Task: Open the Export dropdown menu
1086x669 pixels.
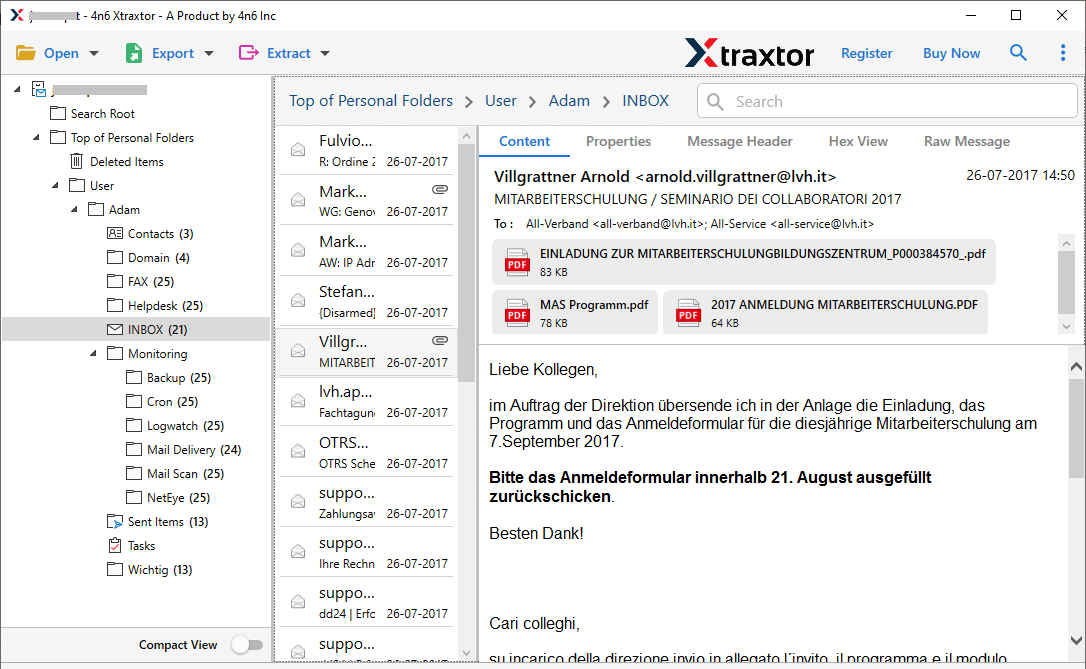Action: pyautogui.click(x=208, y=52)
